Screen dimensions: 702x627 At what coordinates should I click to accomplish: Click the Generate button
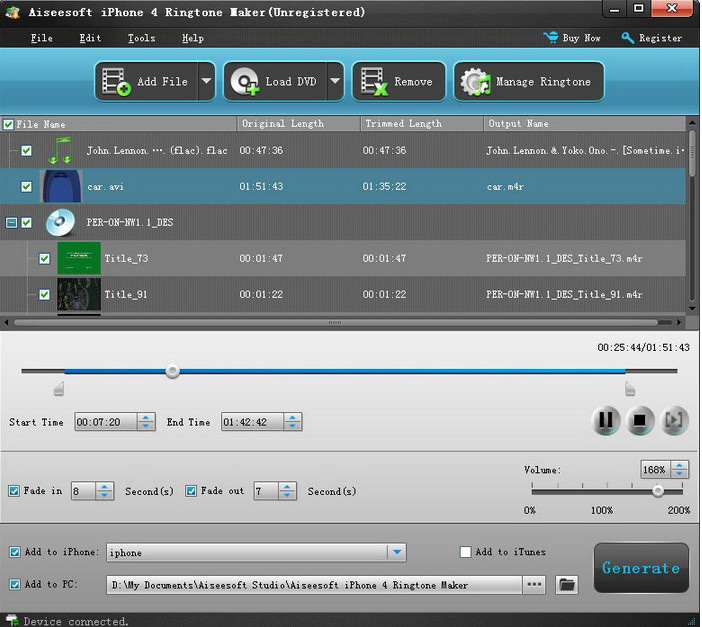coord(641,568)
